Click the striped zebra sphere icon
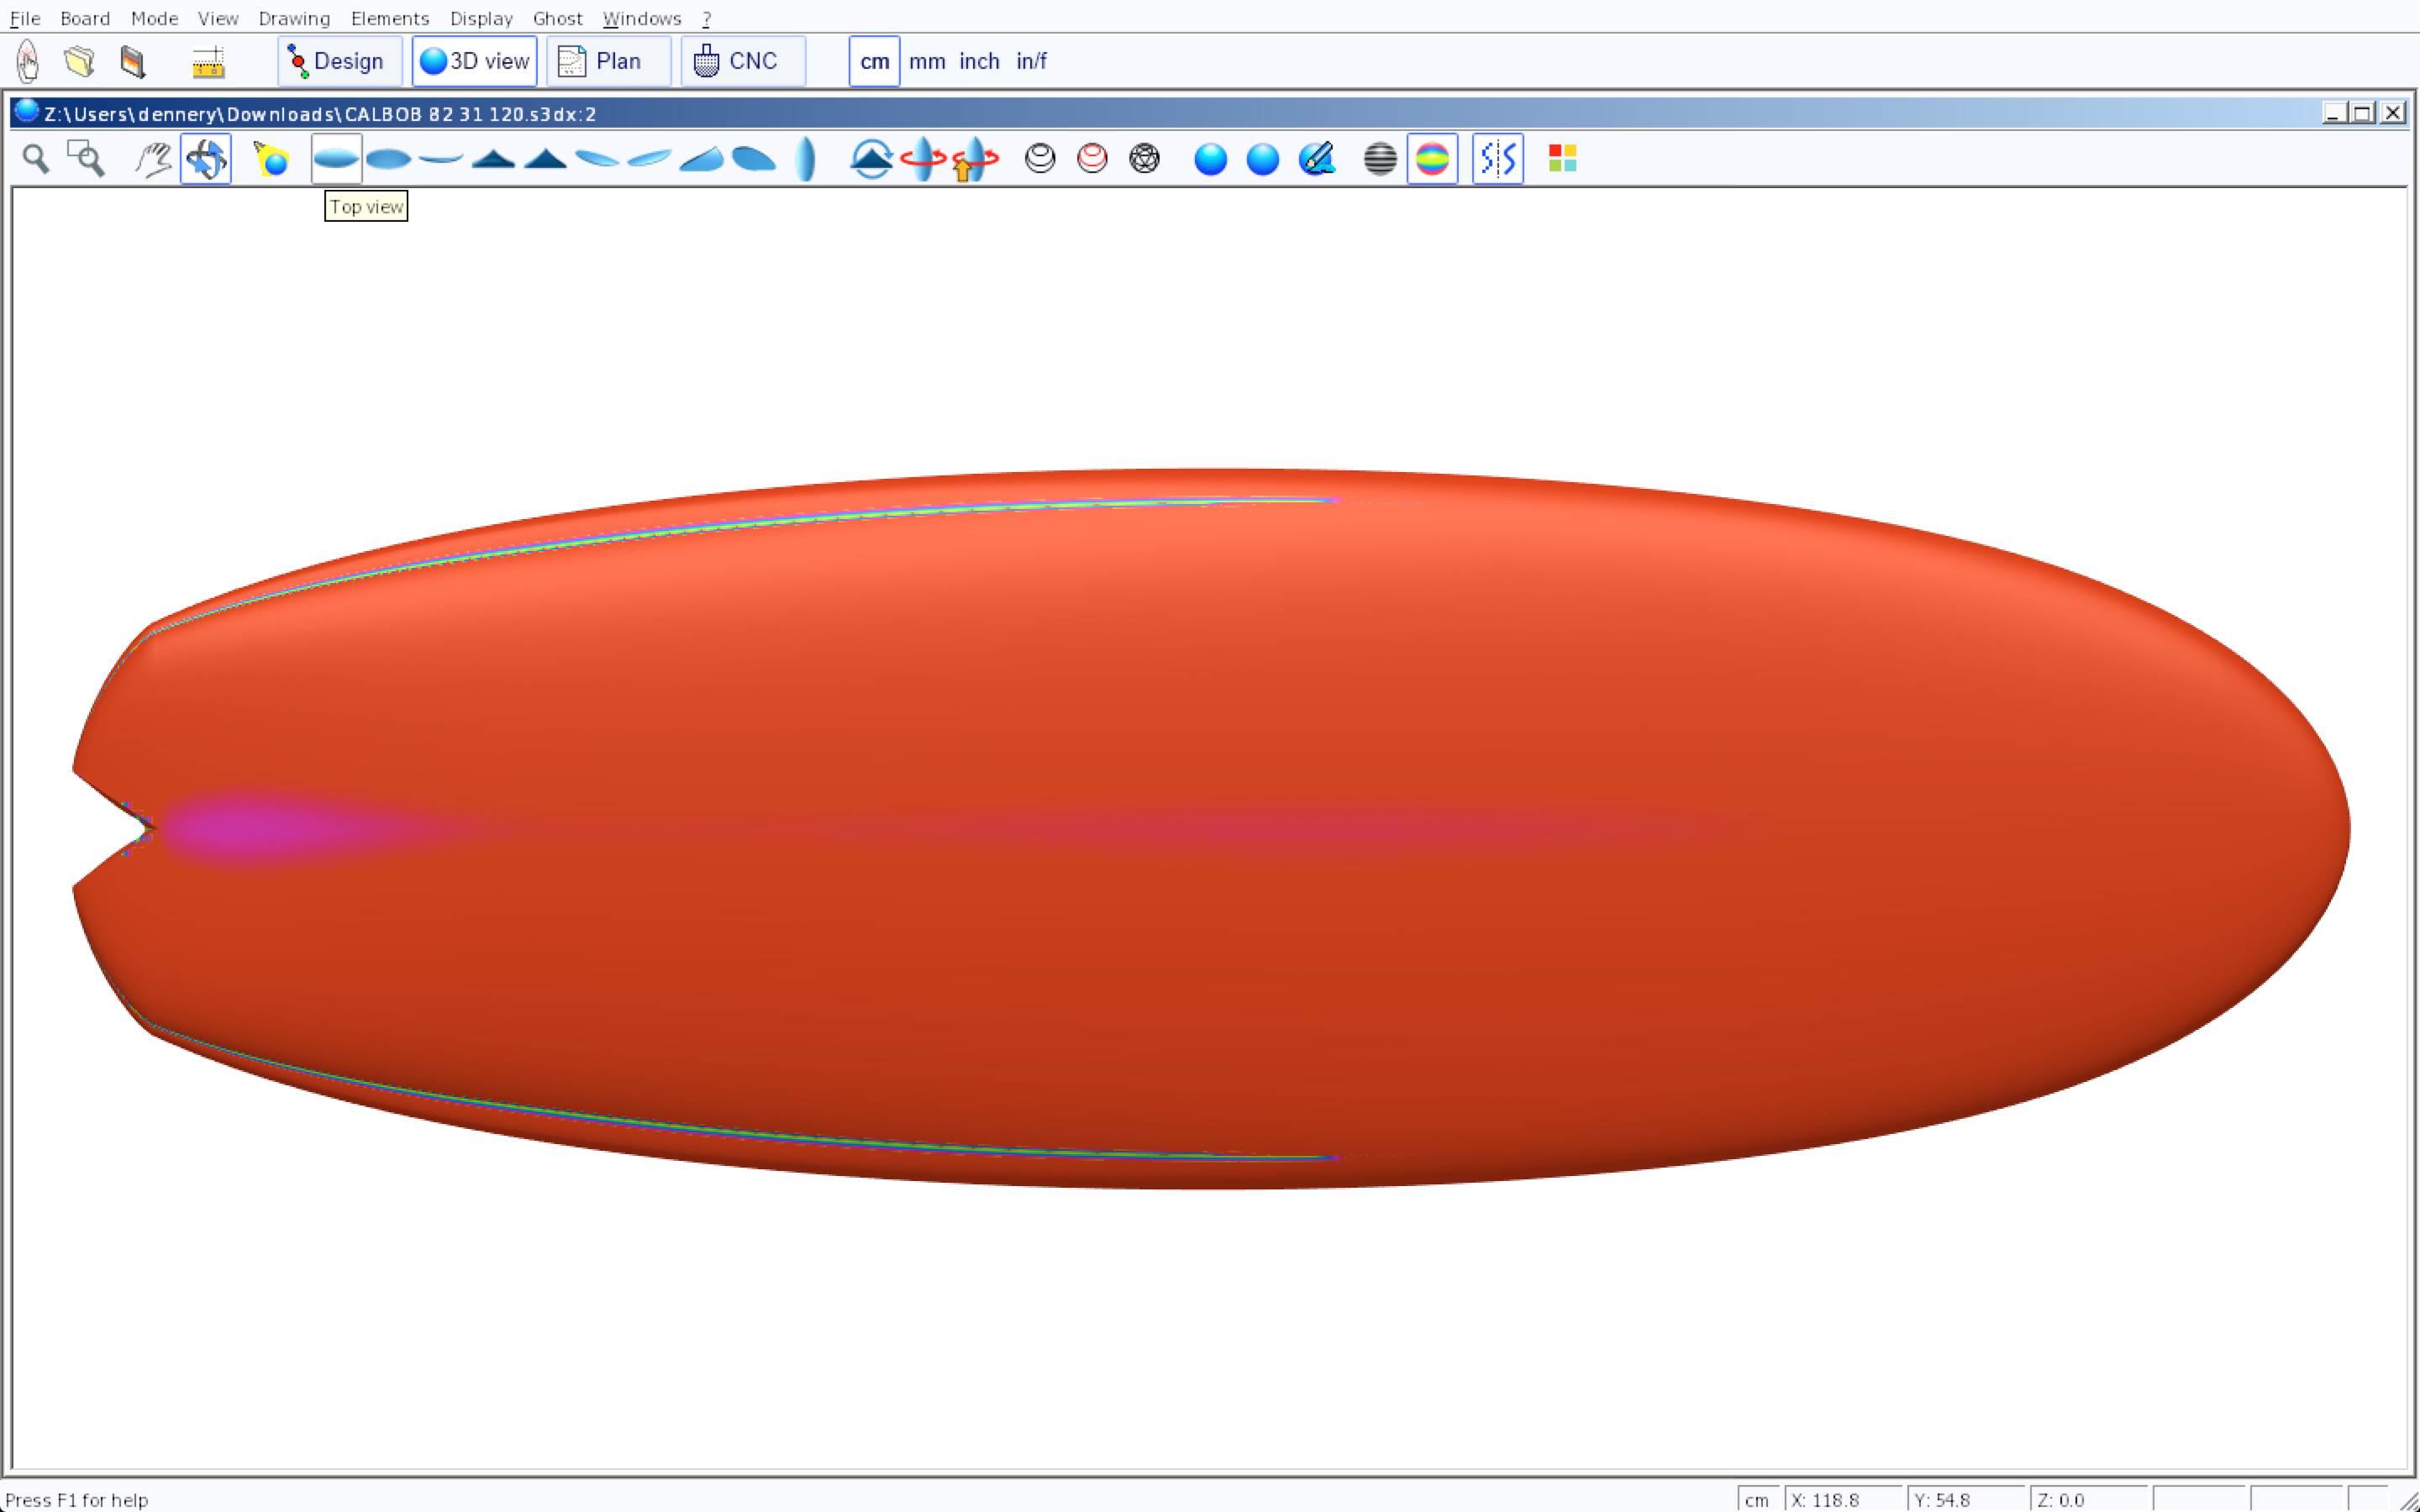 [x=1380, y=159]
